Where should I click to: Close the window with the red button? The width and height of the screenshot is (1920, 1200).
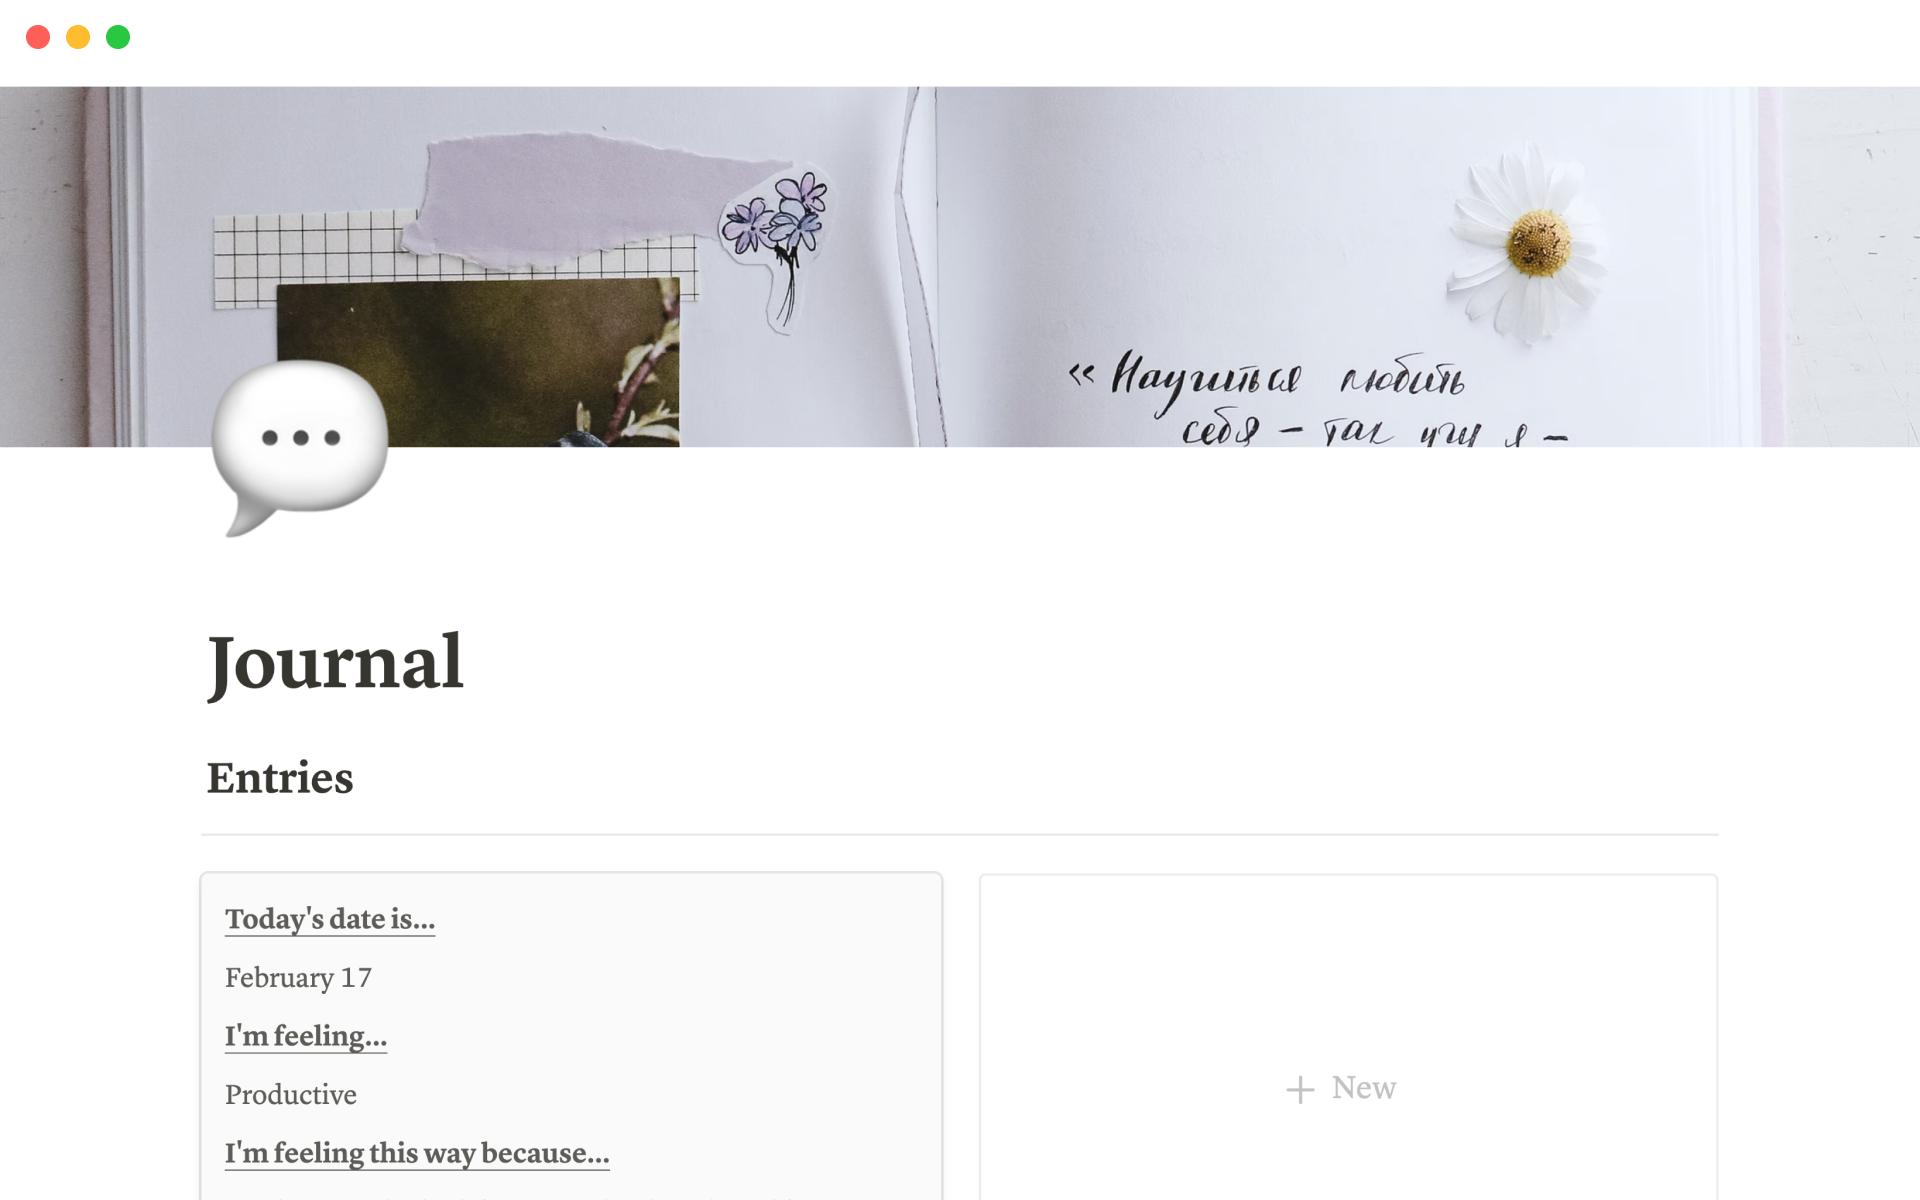(x=38, y=37)
